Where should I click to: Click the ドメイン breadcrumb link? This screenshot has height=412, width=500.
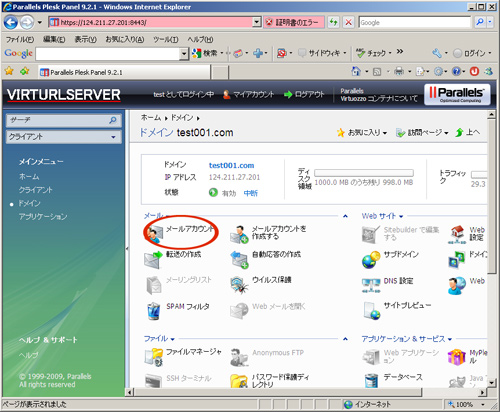(182, 118)
